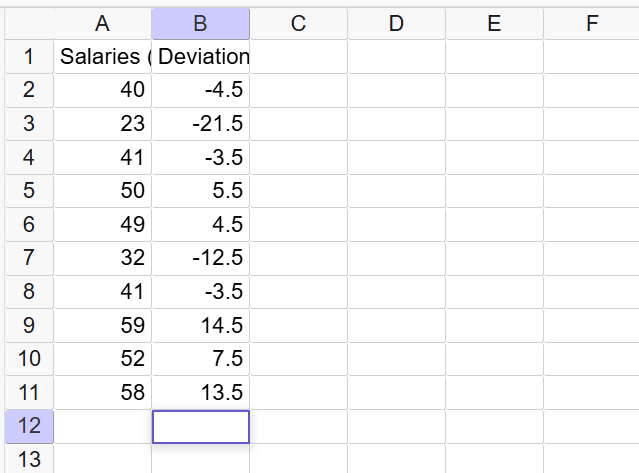Click the 'Salaries' header cell

coord(103,57)
